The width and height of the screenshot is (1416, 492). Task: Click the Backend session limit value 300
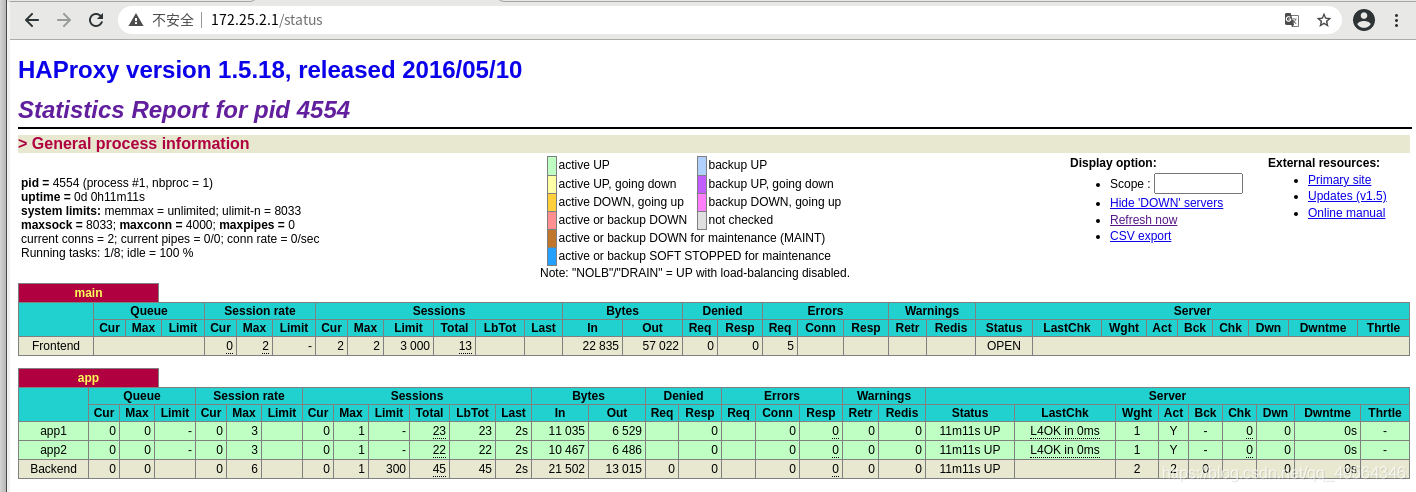(397, 469)
